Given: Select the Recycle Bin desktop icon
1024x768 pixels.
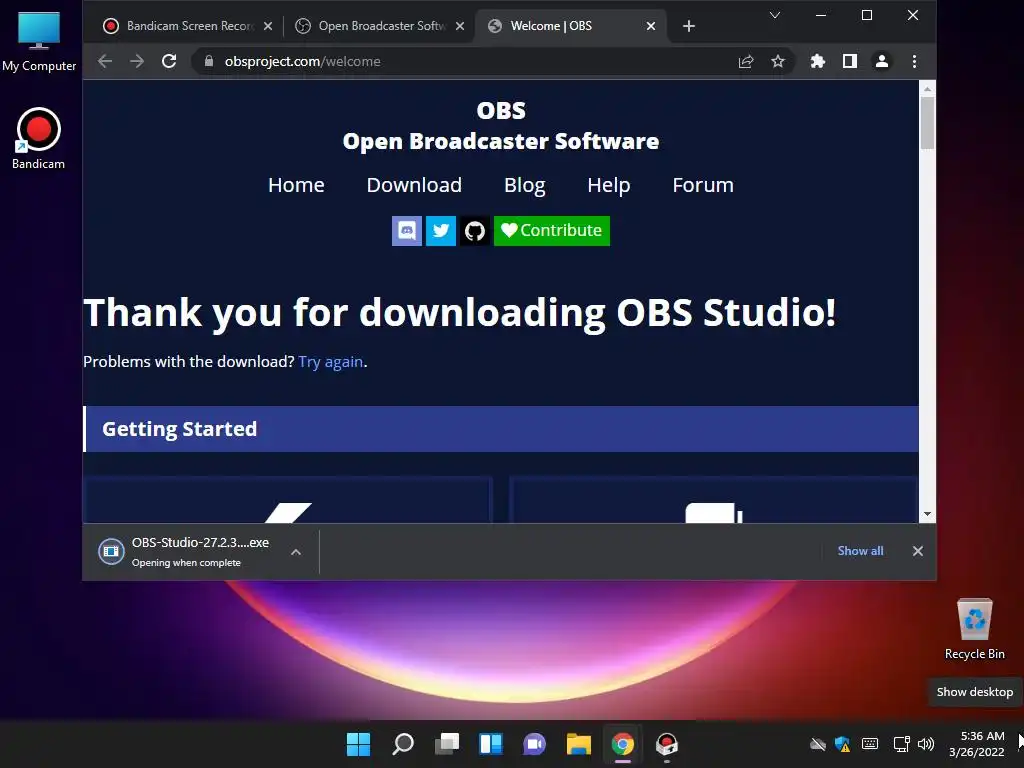Looking at the screenshot, I should (974, 629).
